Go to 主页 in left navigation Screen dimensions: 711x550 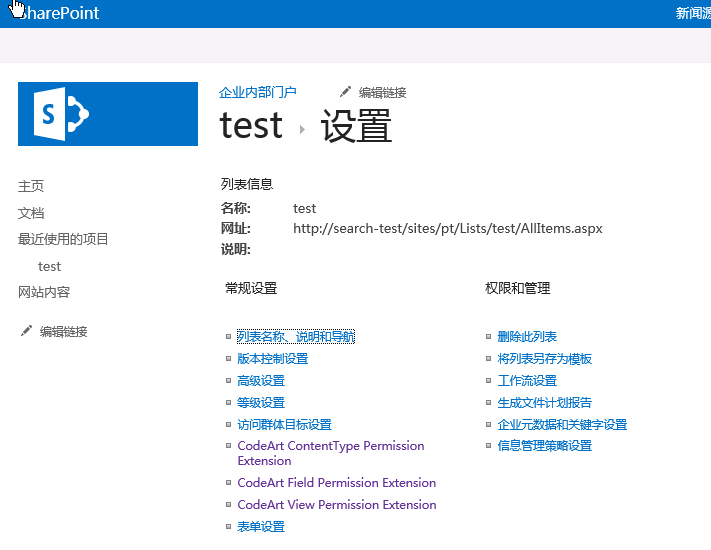(31, 186)
